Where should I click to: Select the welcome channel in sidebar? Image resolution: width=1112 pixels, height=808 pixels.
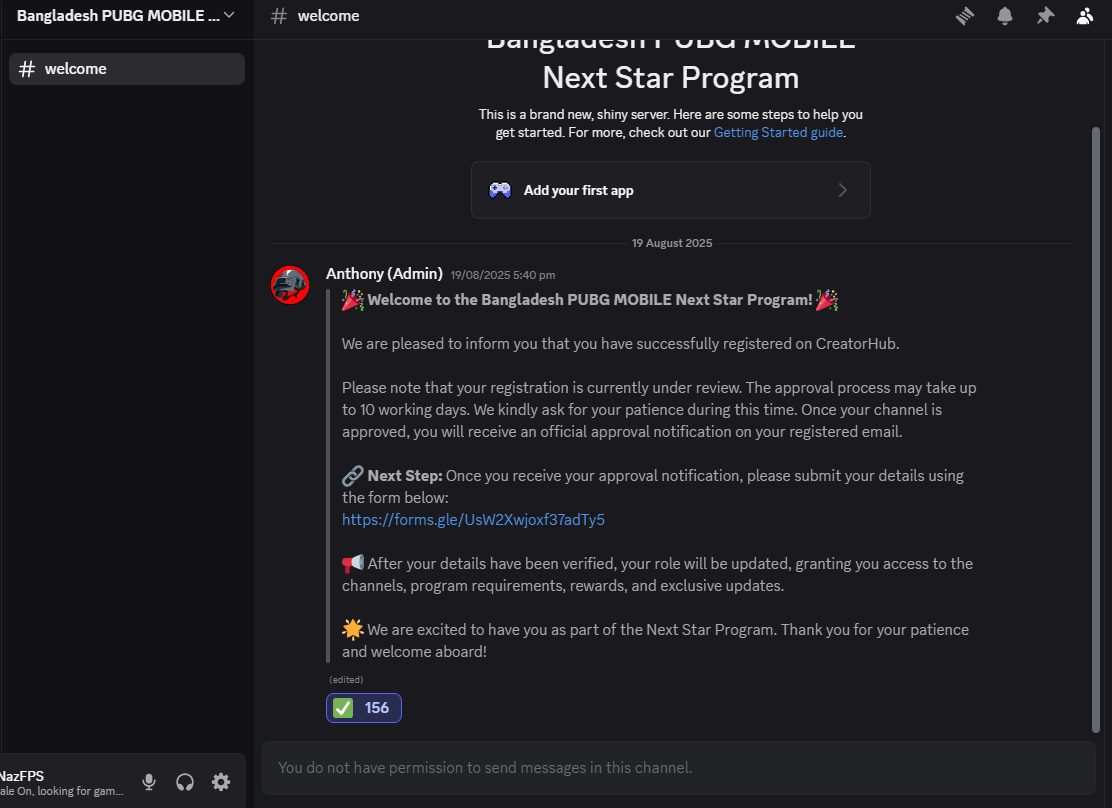[126, 69]
